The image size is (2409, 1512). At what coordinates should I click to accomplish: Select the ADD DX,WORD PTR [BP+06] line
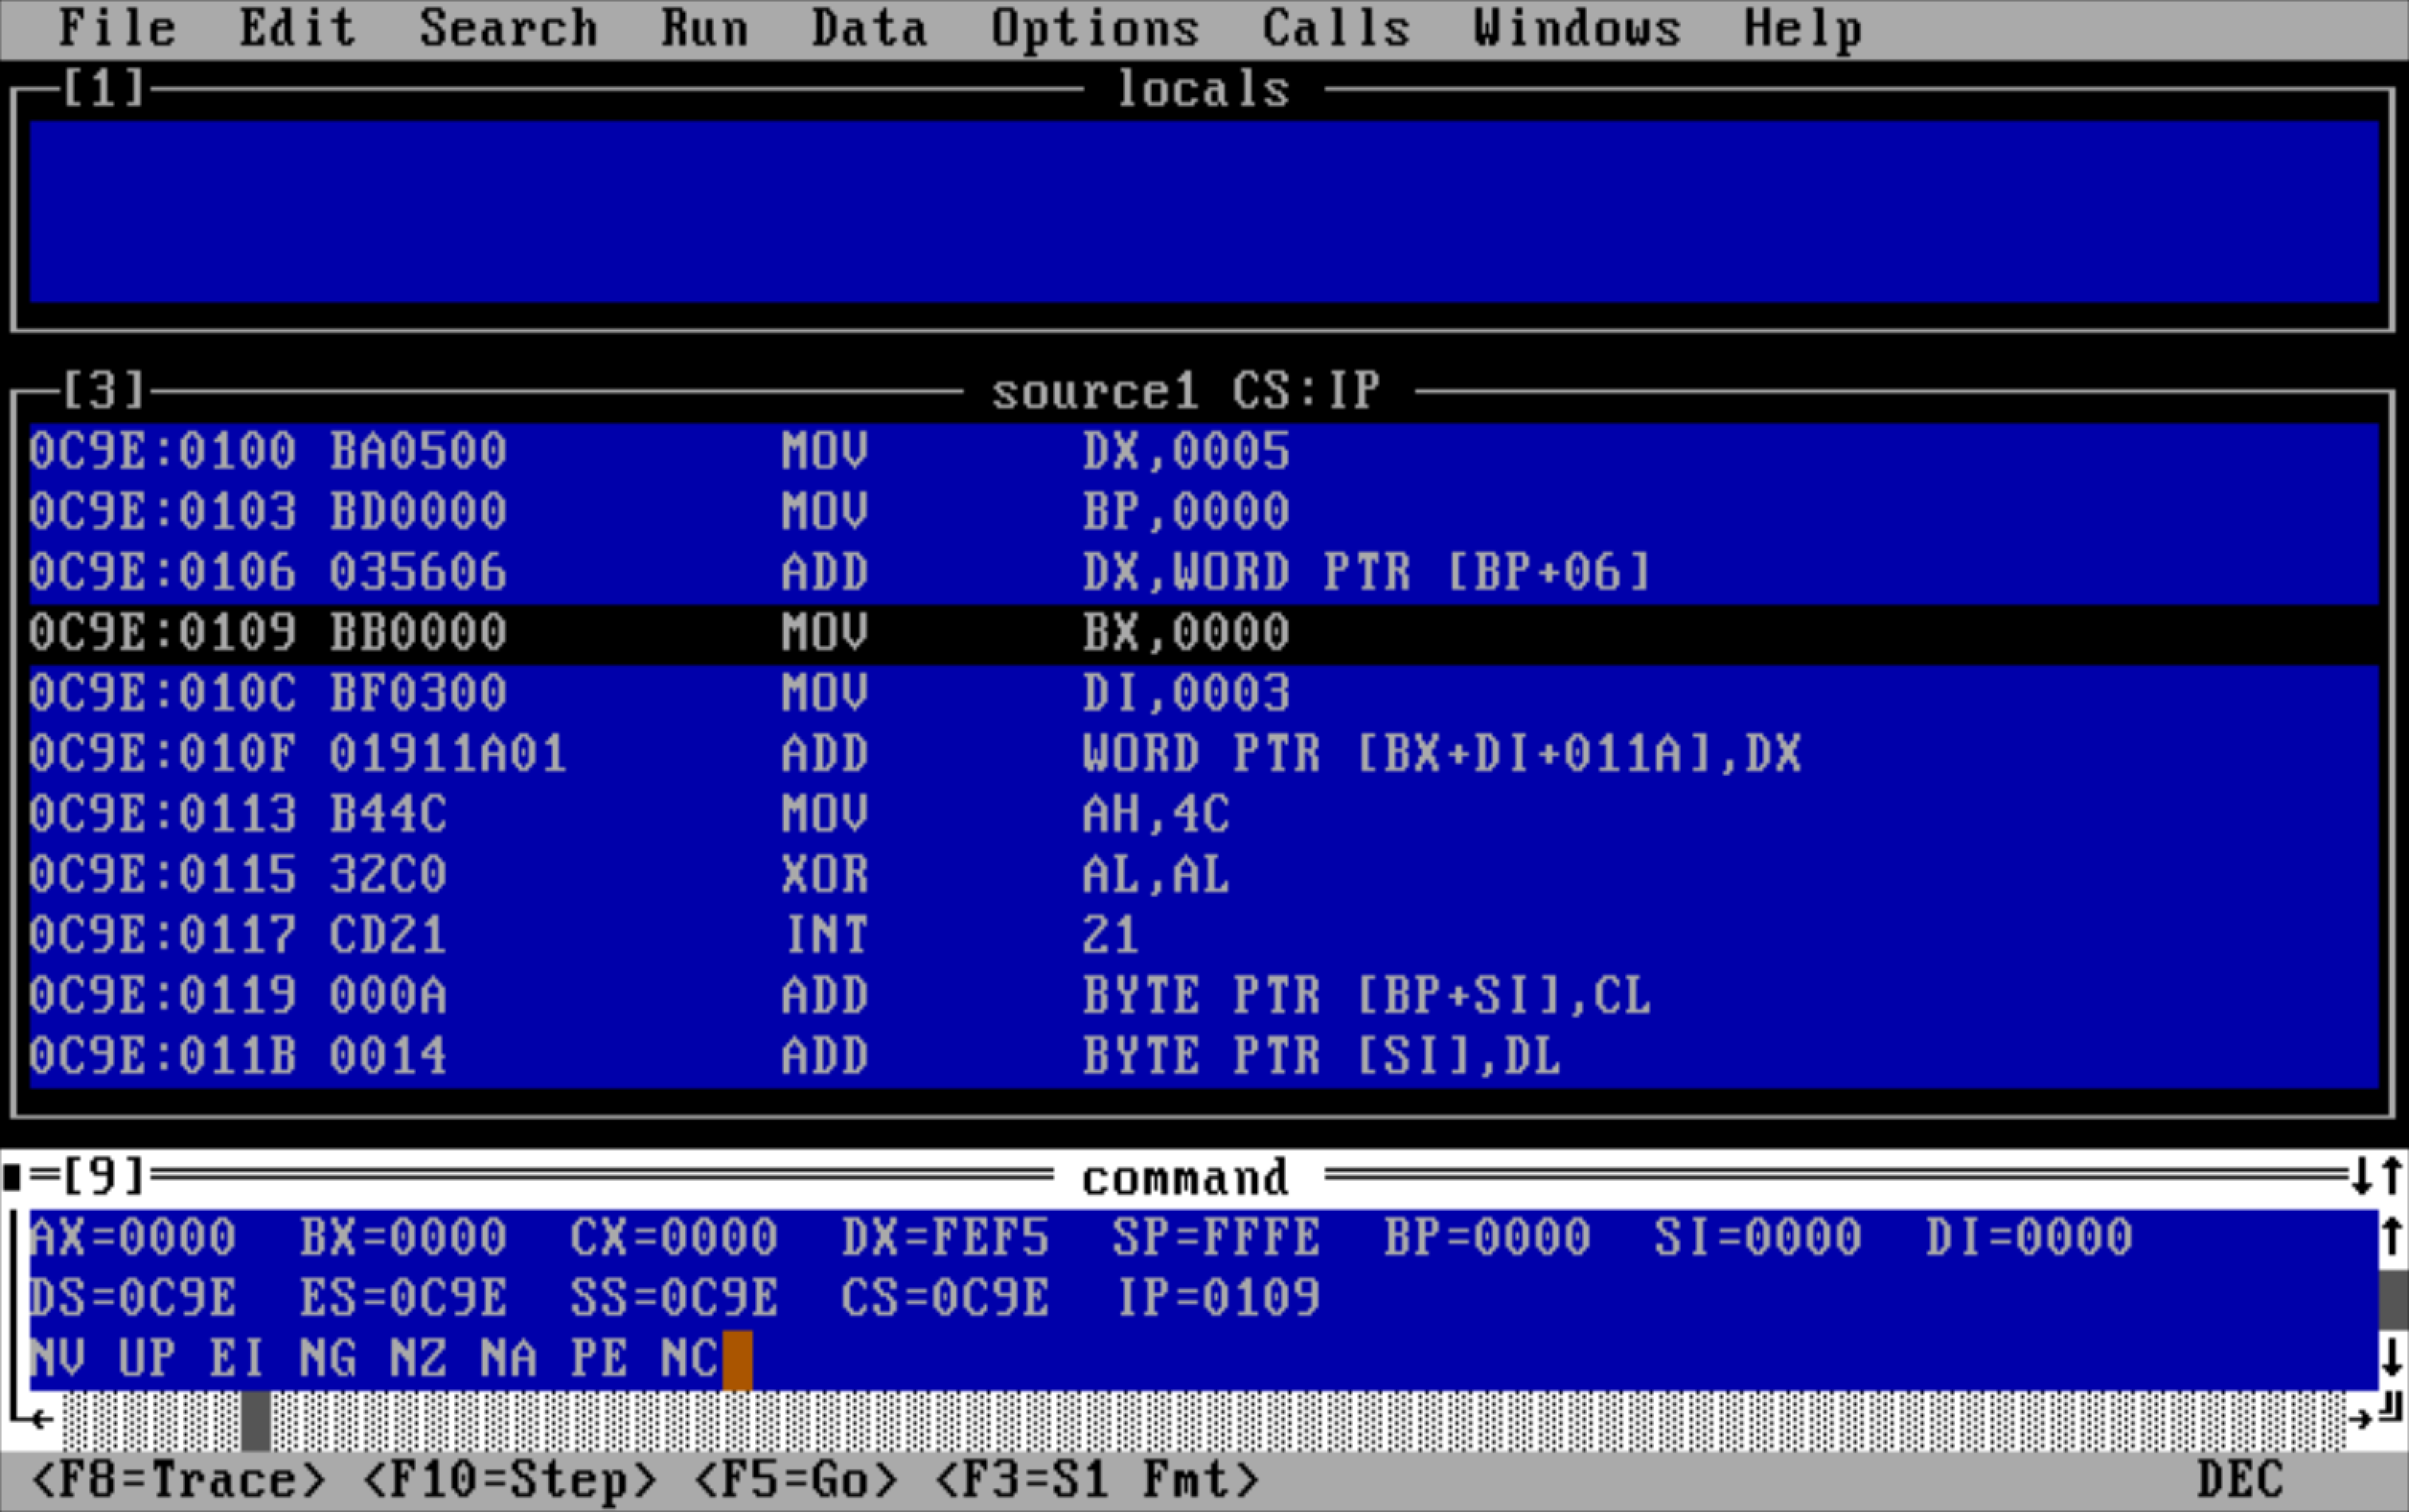click(1204, 573)
